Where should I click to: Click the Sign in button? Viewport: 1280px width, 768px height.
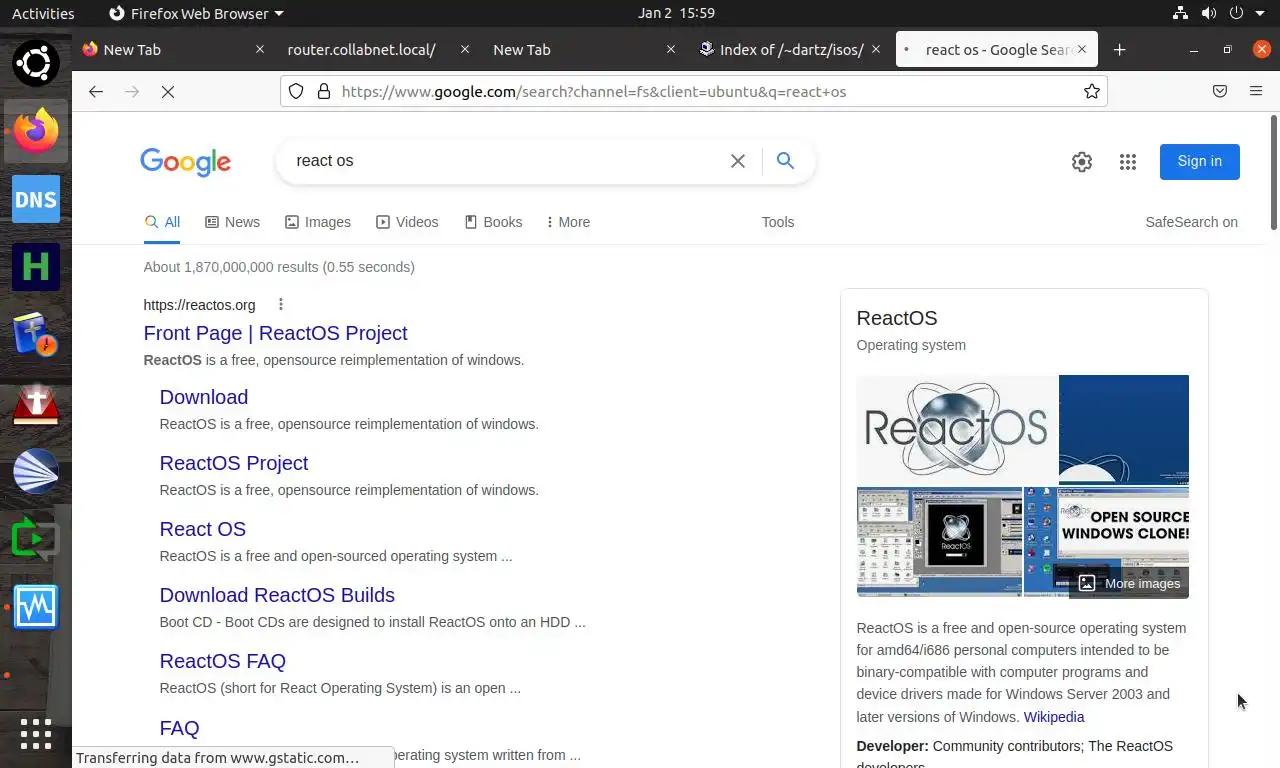1200,162
